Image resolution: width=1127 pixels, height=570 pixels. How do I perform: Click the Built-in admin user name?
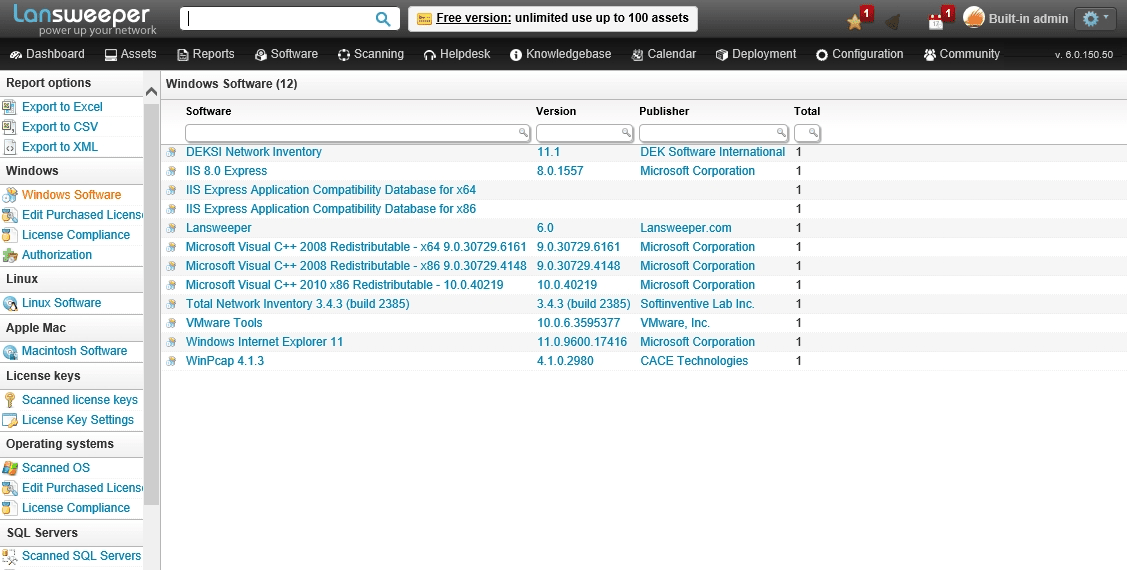click(x=1029, y=19)
